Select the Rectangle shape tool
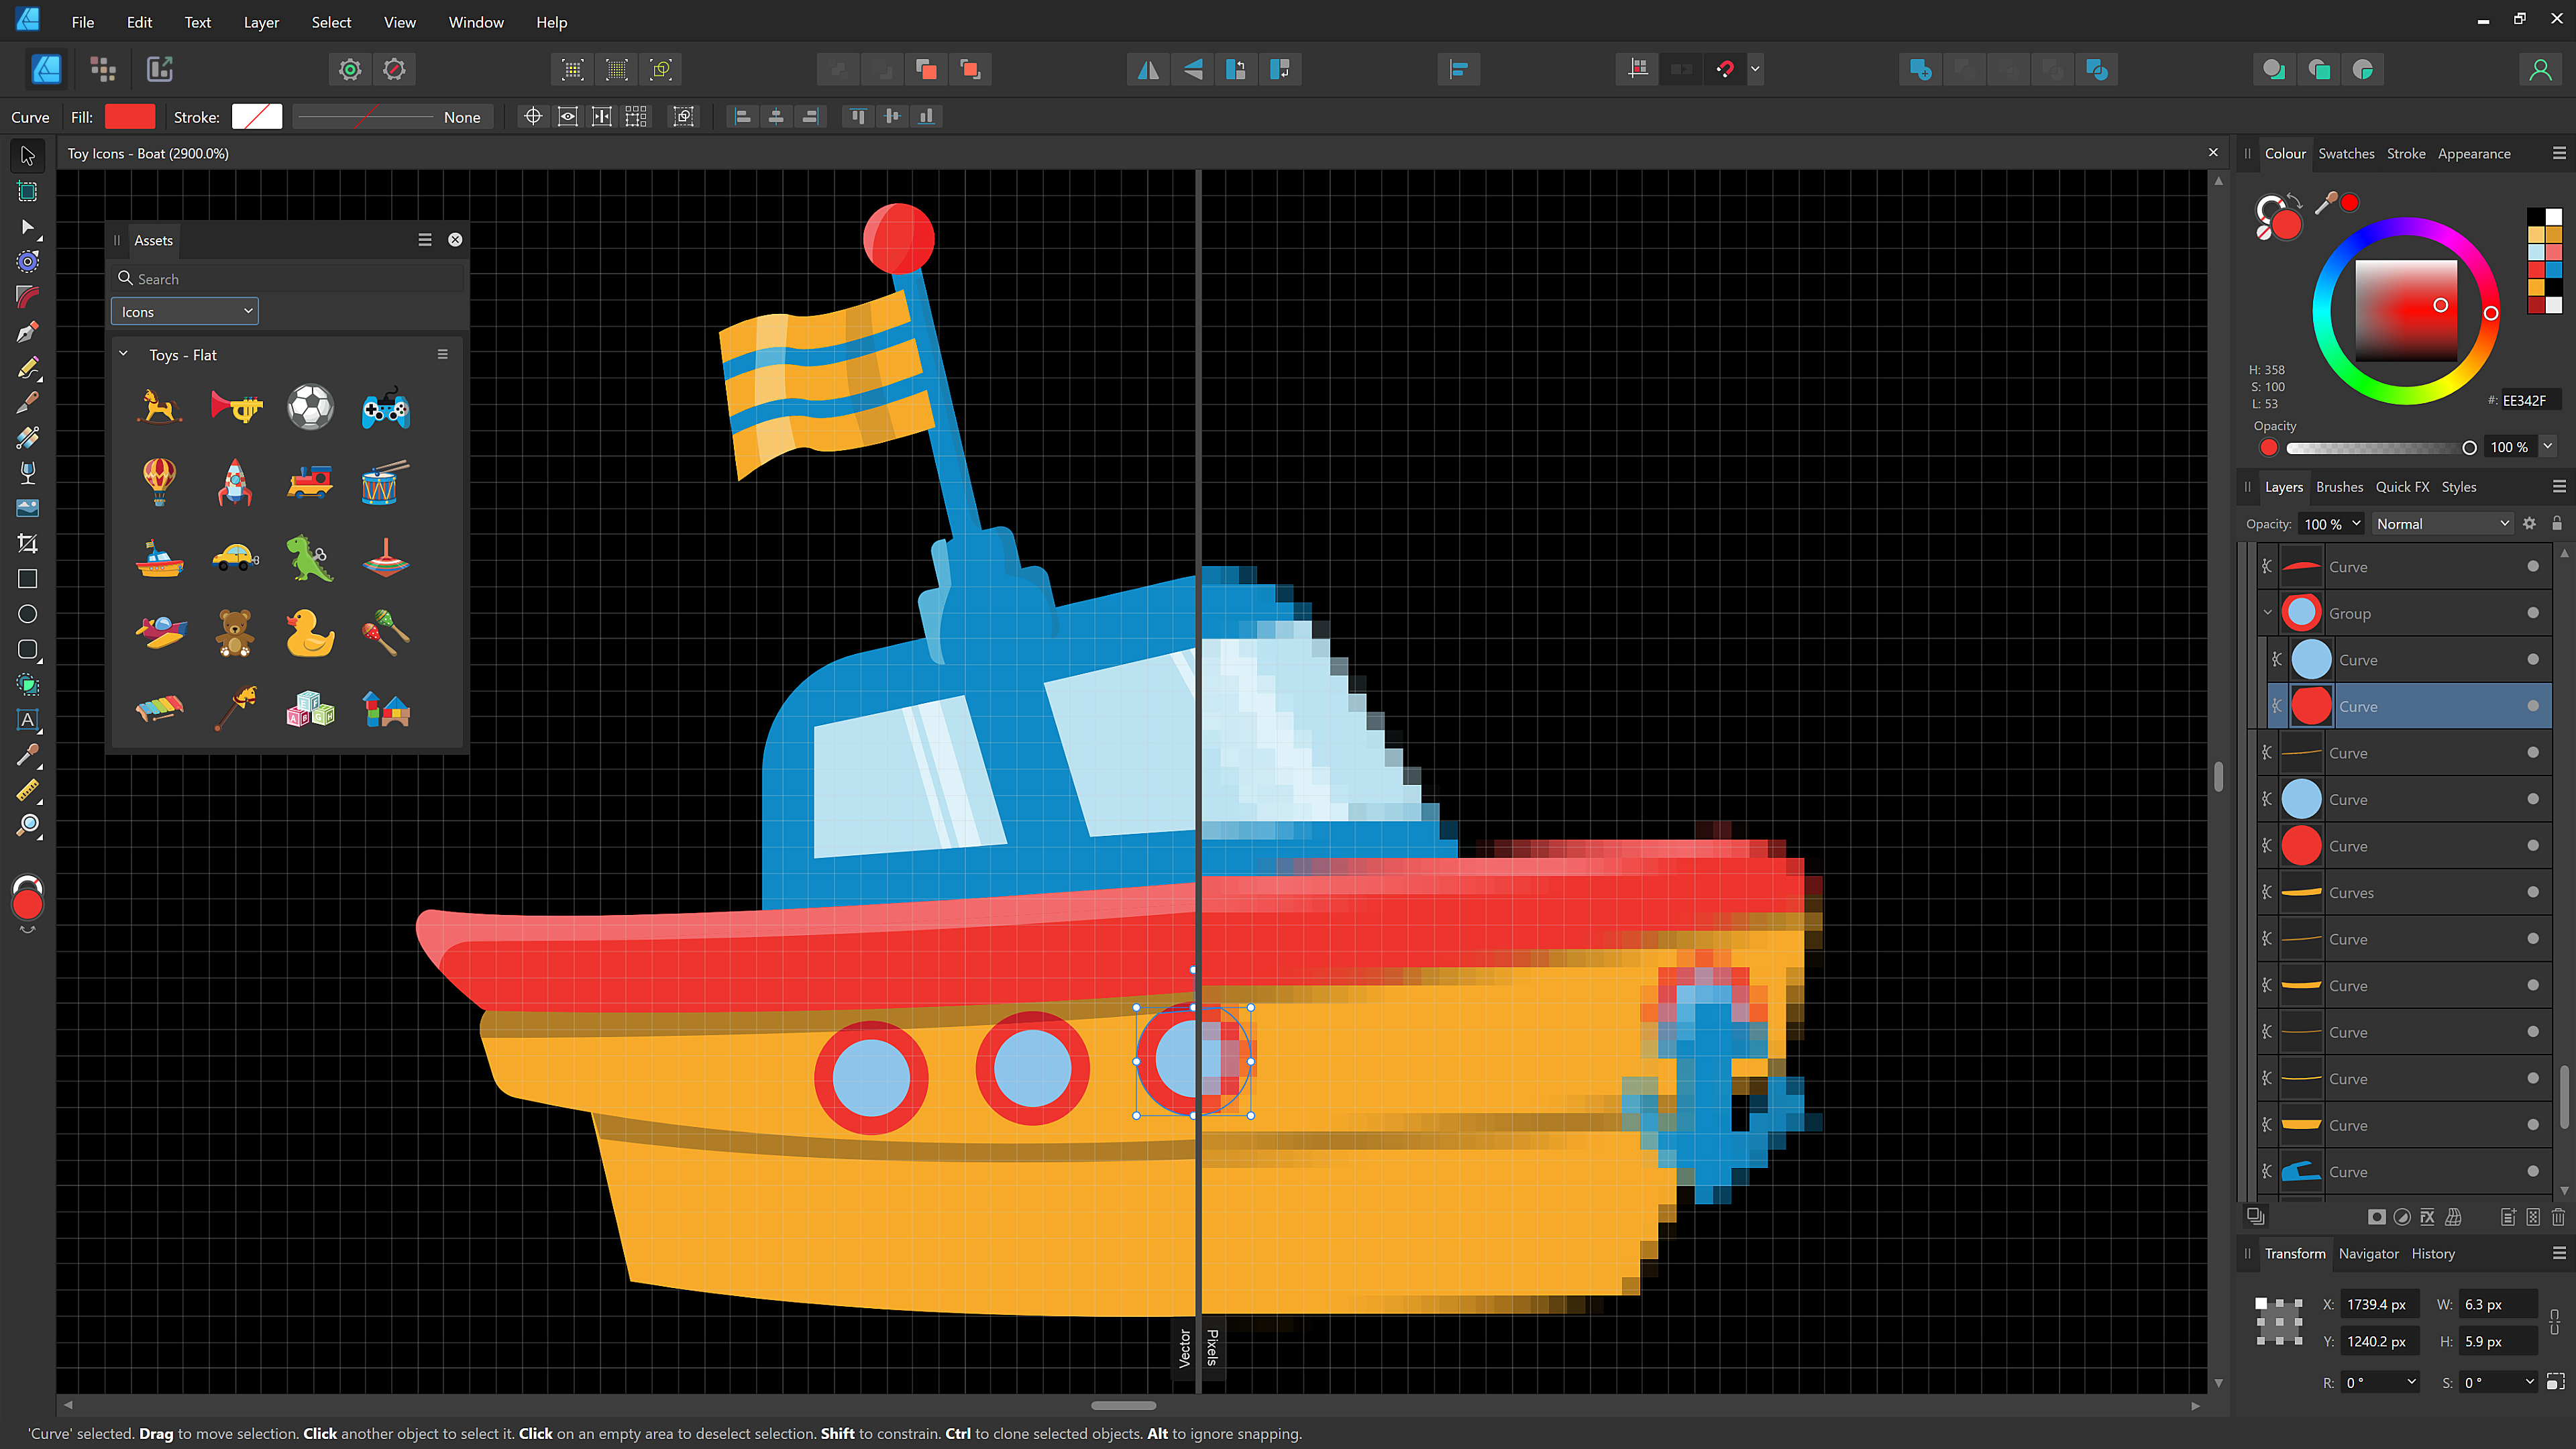 coord(28,579)
